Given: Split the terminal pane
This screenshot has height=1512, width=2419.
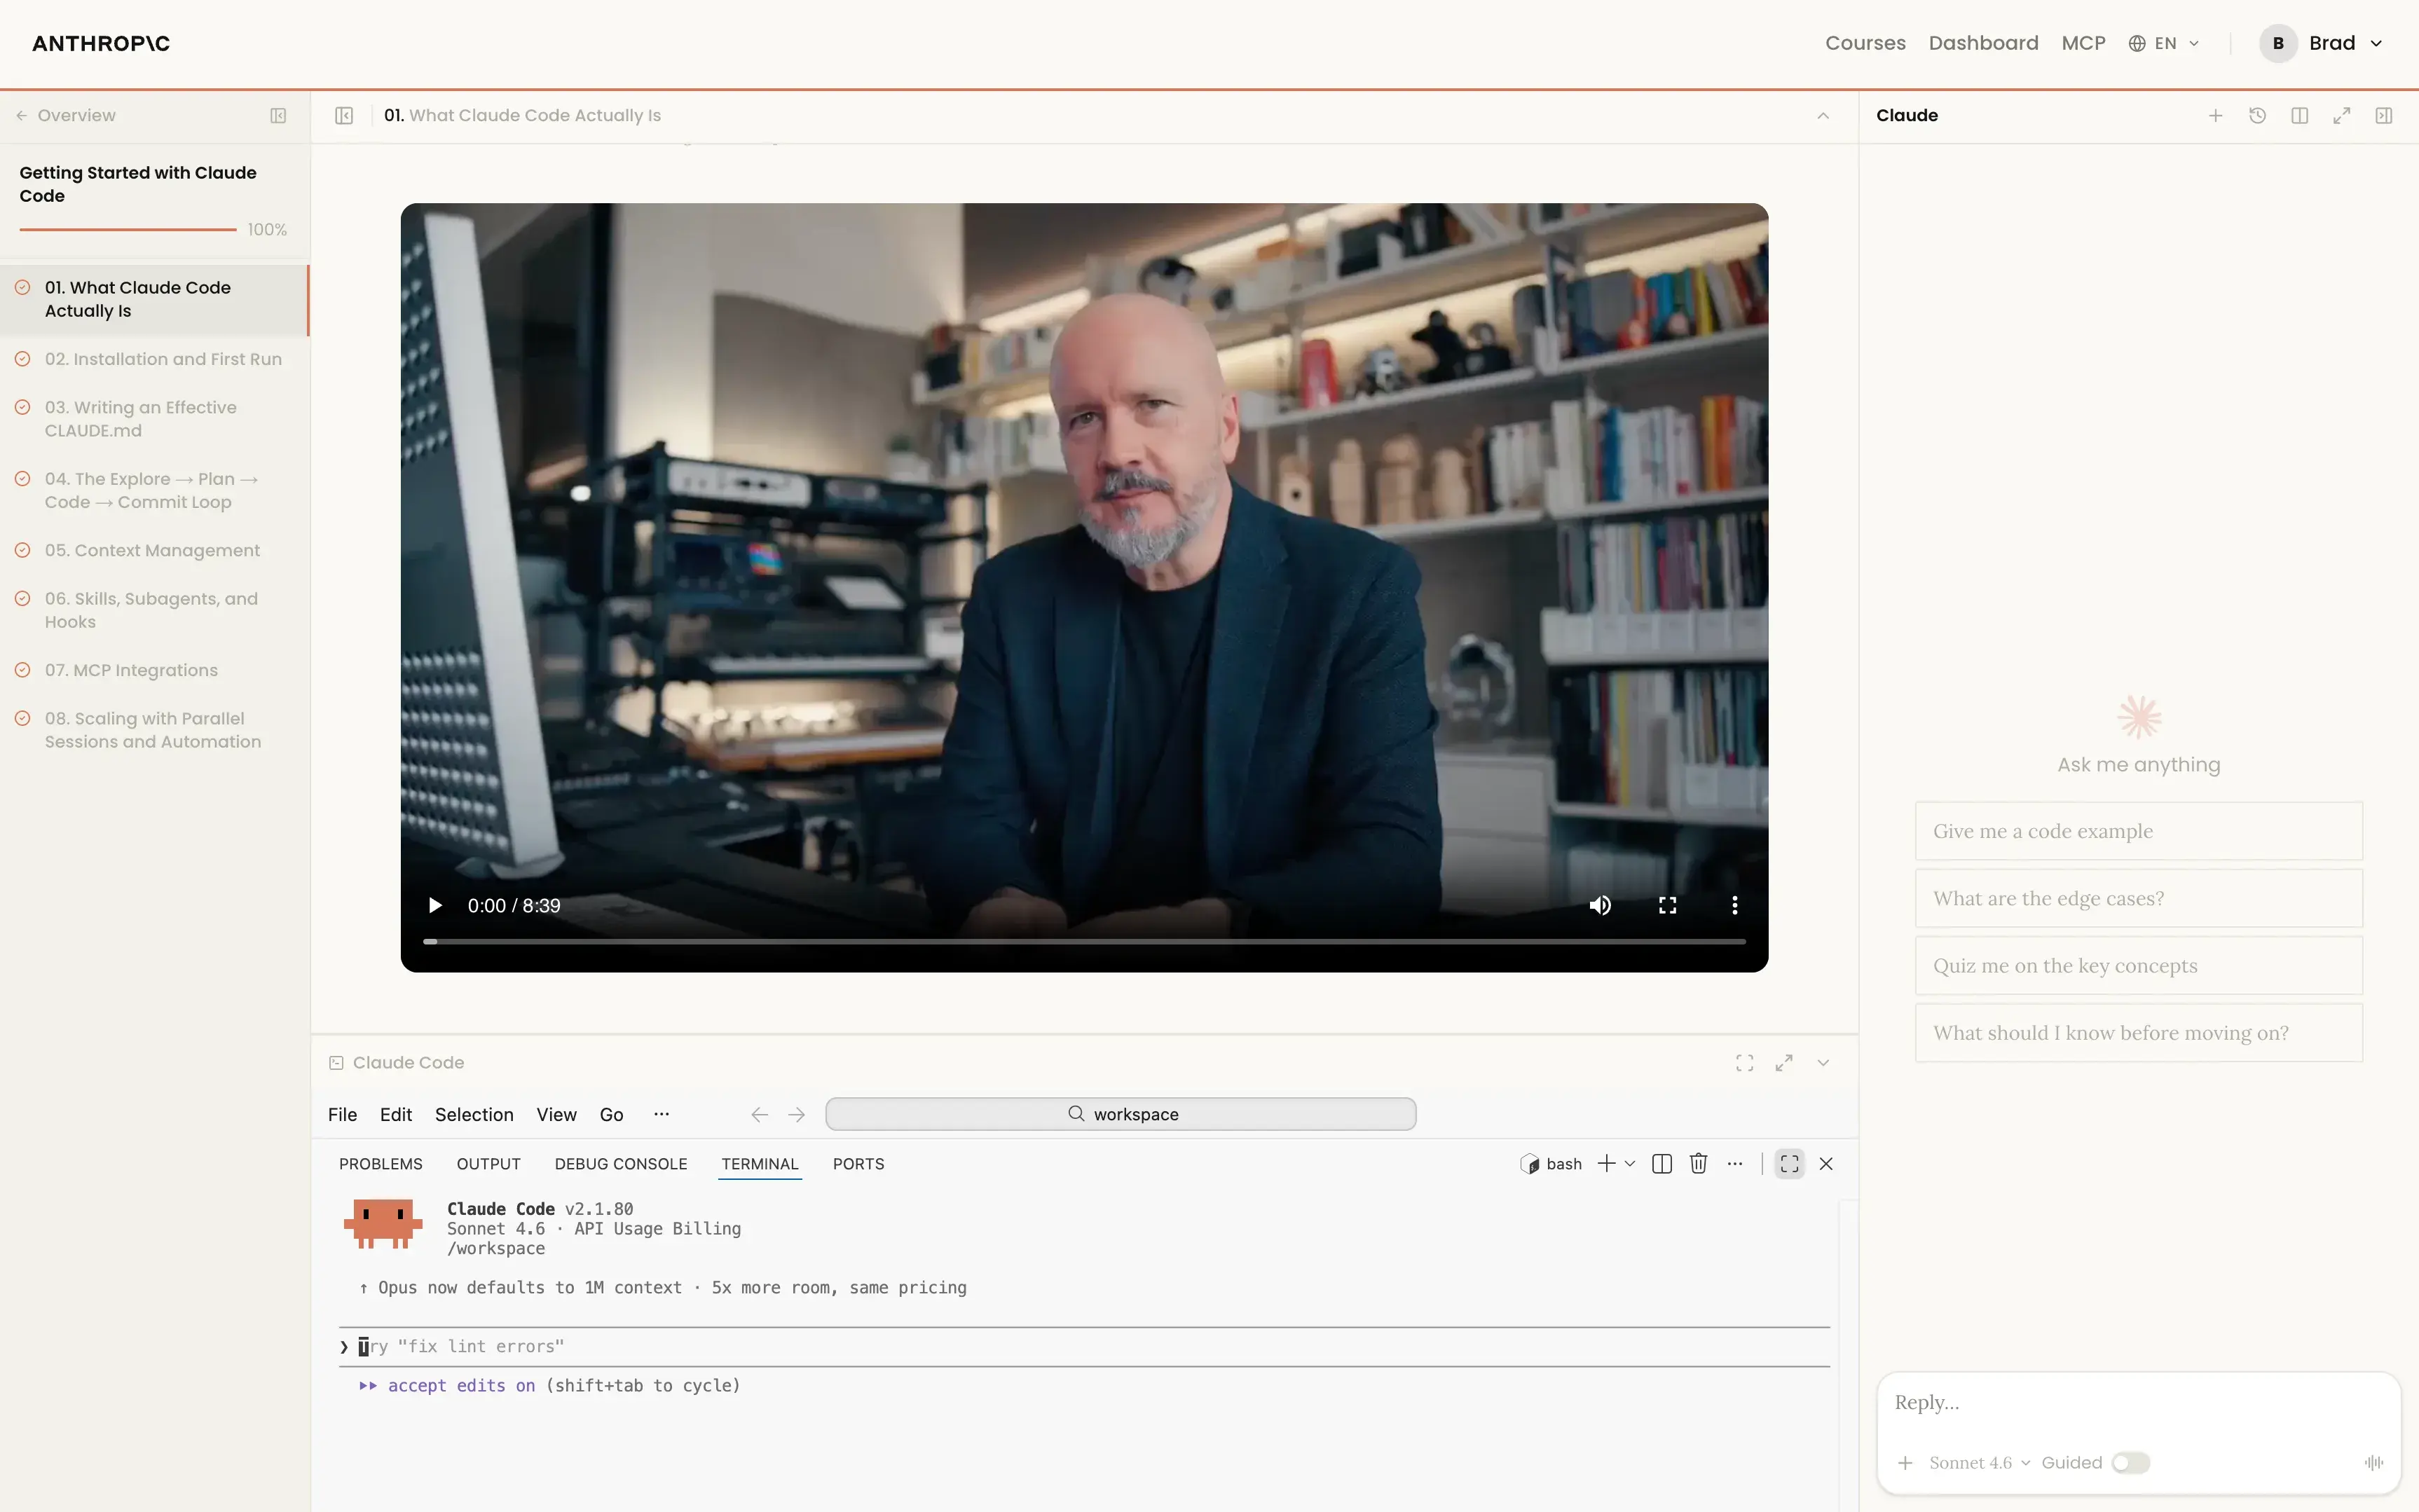Looking at the screenshot, I should 1662,1163.
